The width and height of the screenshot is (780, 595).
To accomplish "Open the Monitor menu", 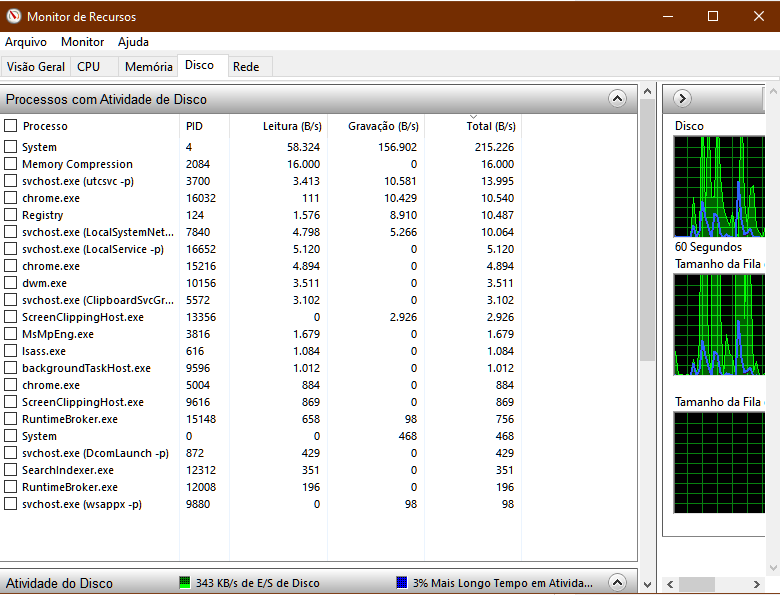I will (83, 42).
